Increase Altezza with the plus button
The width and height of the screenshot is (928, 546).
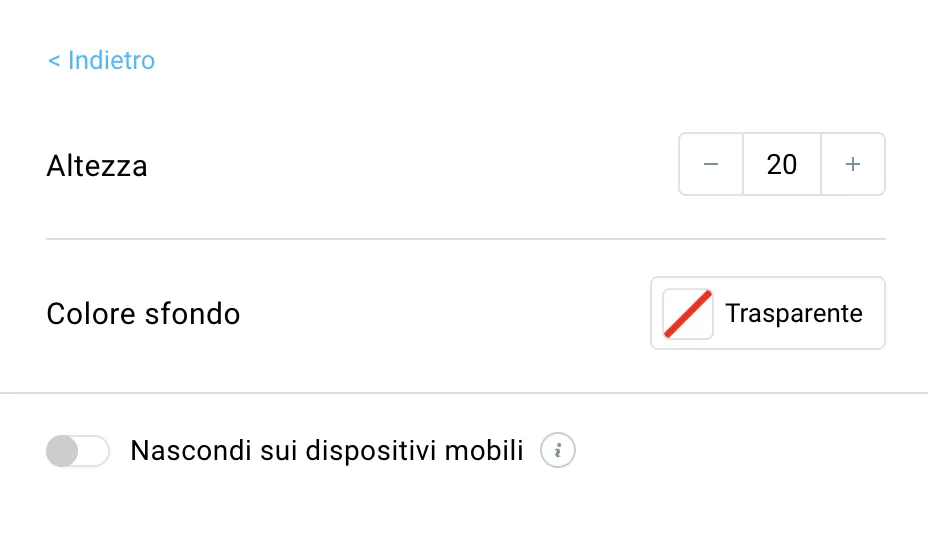[x=853, y=164]
